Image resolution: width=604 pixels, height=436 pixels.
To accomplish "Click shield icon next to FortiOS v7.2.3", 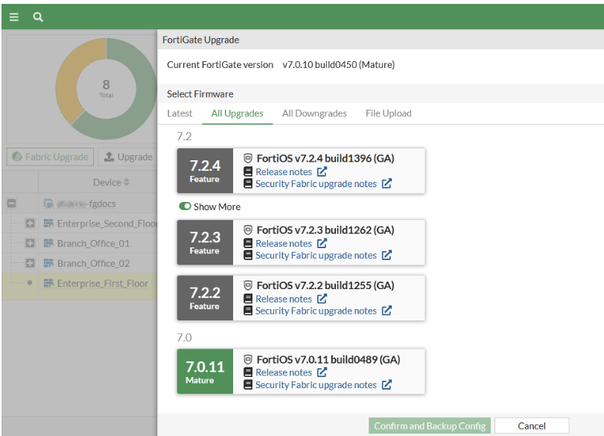I will click(248, 230).
